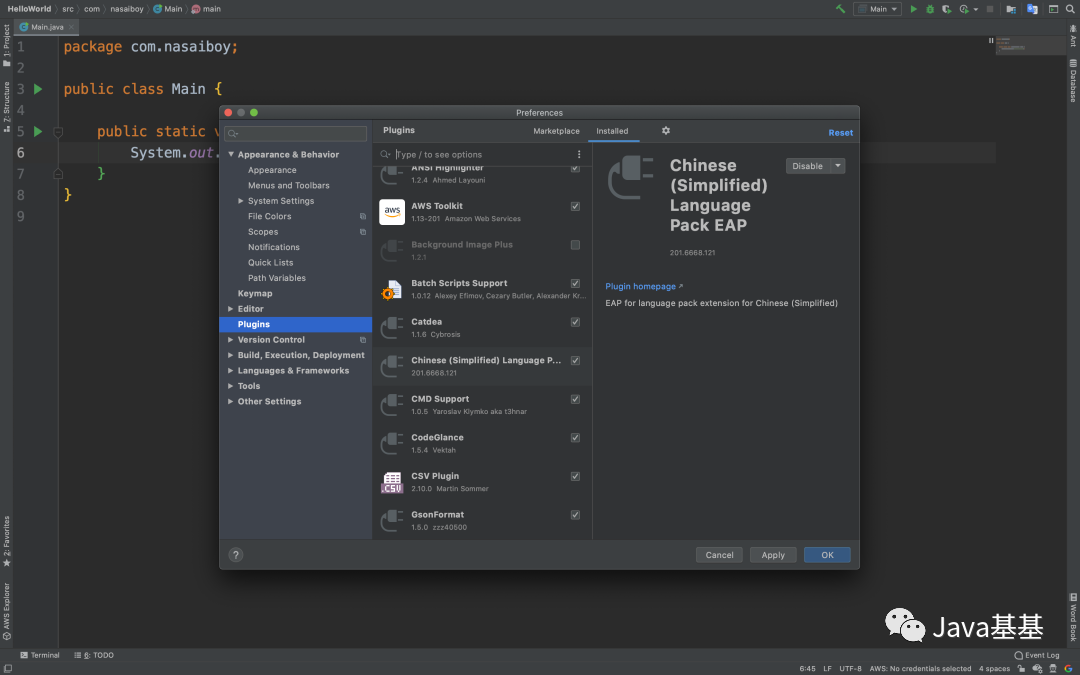Viewport: 1080px width, 675px height.
Task: Click the plugin search options kebab icon
Action: click(579, 154)
